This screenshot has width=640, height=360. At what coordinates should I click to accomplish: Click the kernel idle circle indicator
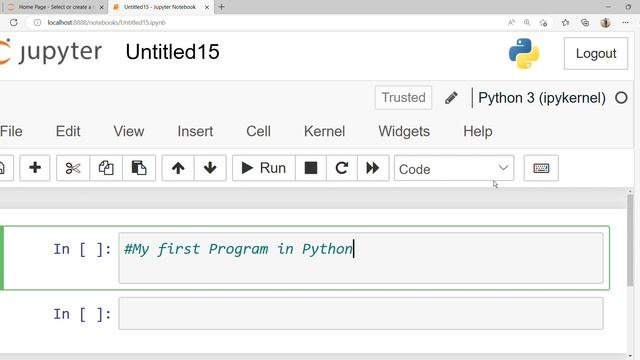[x=621, y=98]
